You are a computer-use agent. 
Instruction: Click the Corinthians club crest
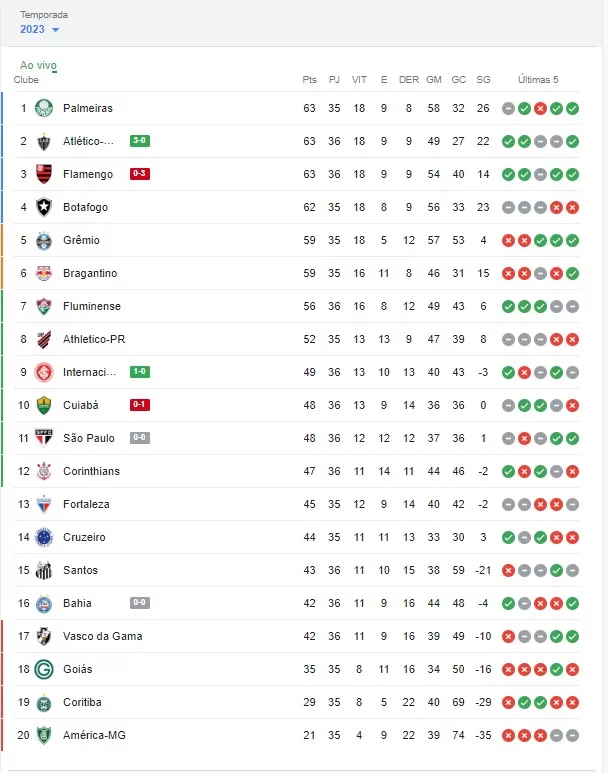coord(43,471)
